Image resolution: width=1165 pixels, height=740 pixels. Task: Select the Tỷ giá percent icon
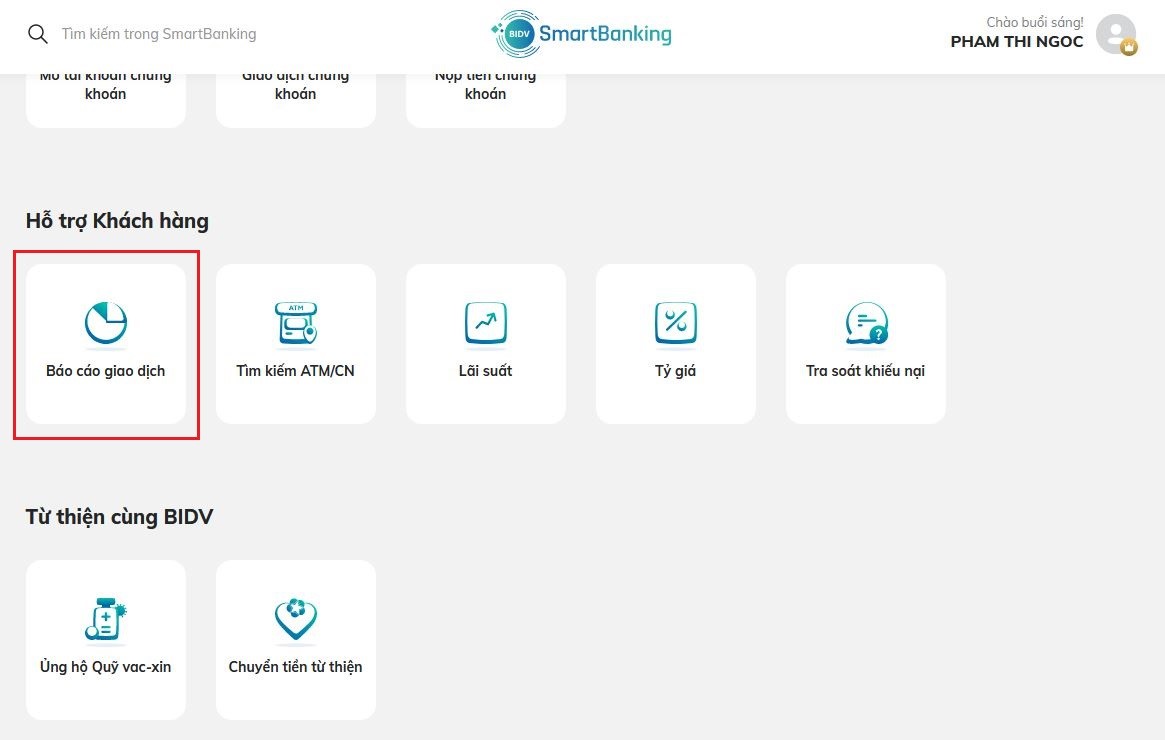675,324
